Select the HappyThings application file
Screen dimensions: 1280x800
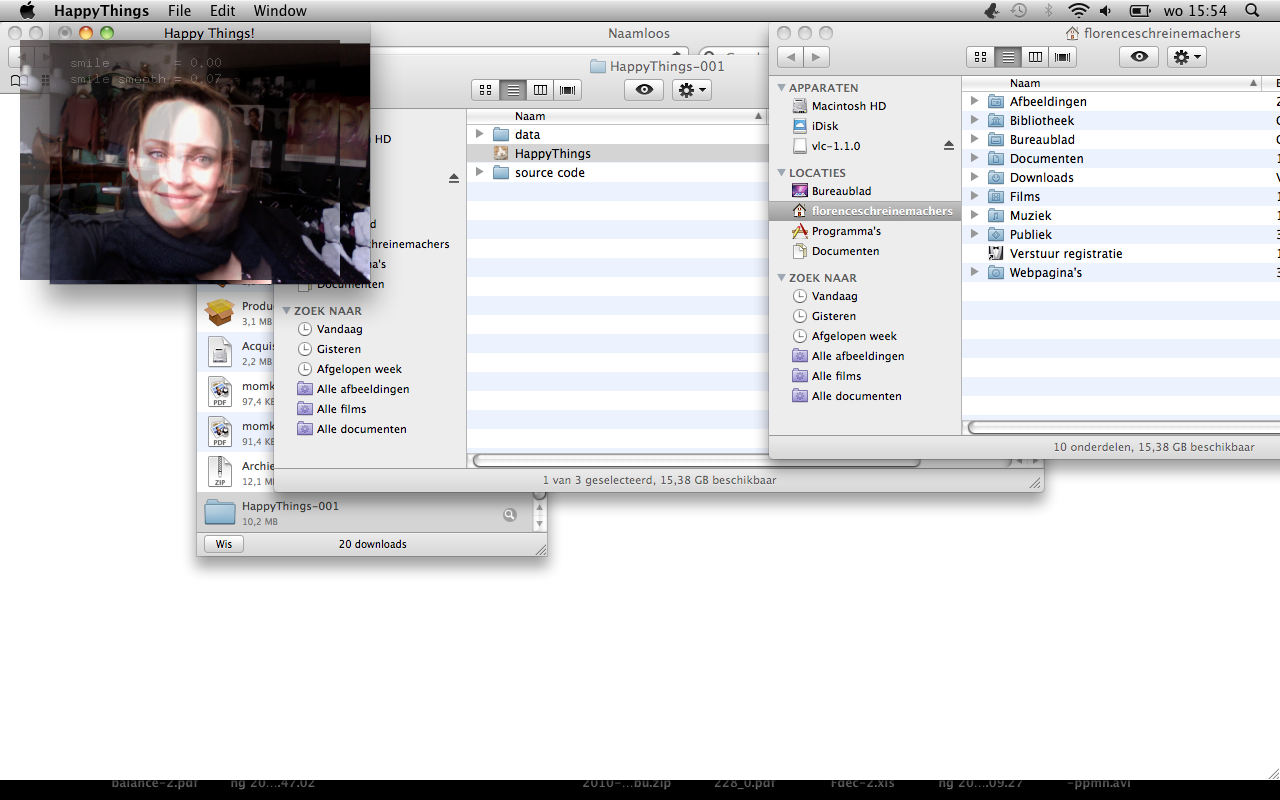coord(552,153)
